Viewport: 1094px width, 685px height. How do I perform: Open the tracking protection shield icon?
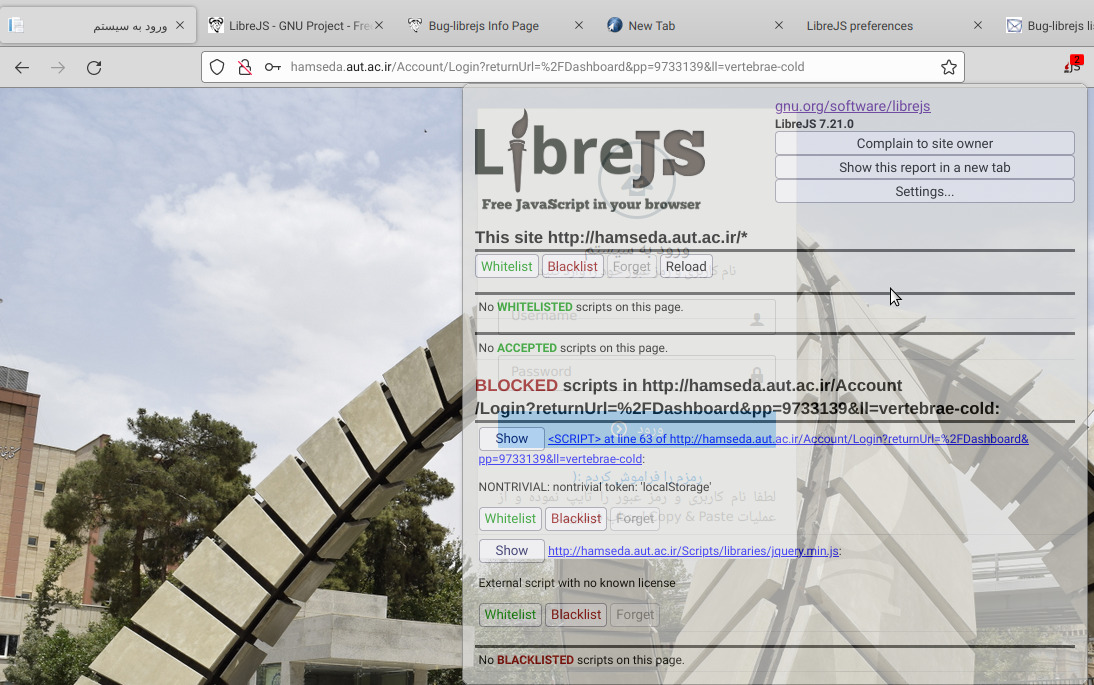click(217, 67)
